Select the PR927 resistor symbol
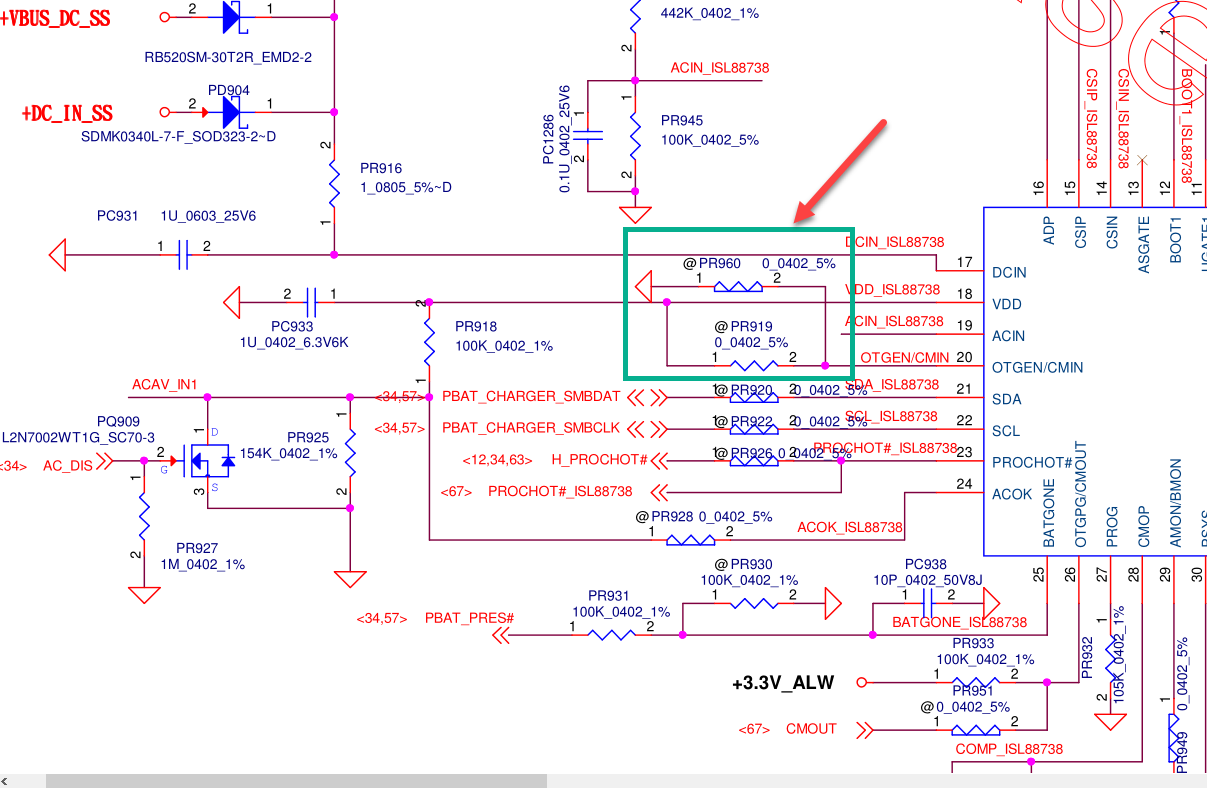The width and height of the screenshot is (1207, 788). tap(144, 517)
